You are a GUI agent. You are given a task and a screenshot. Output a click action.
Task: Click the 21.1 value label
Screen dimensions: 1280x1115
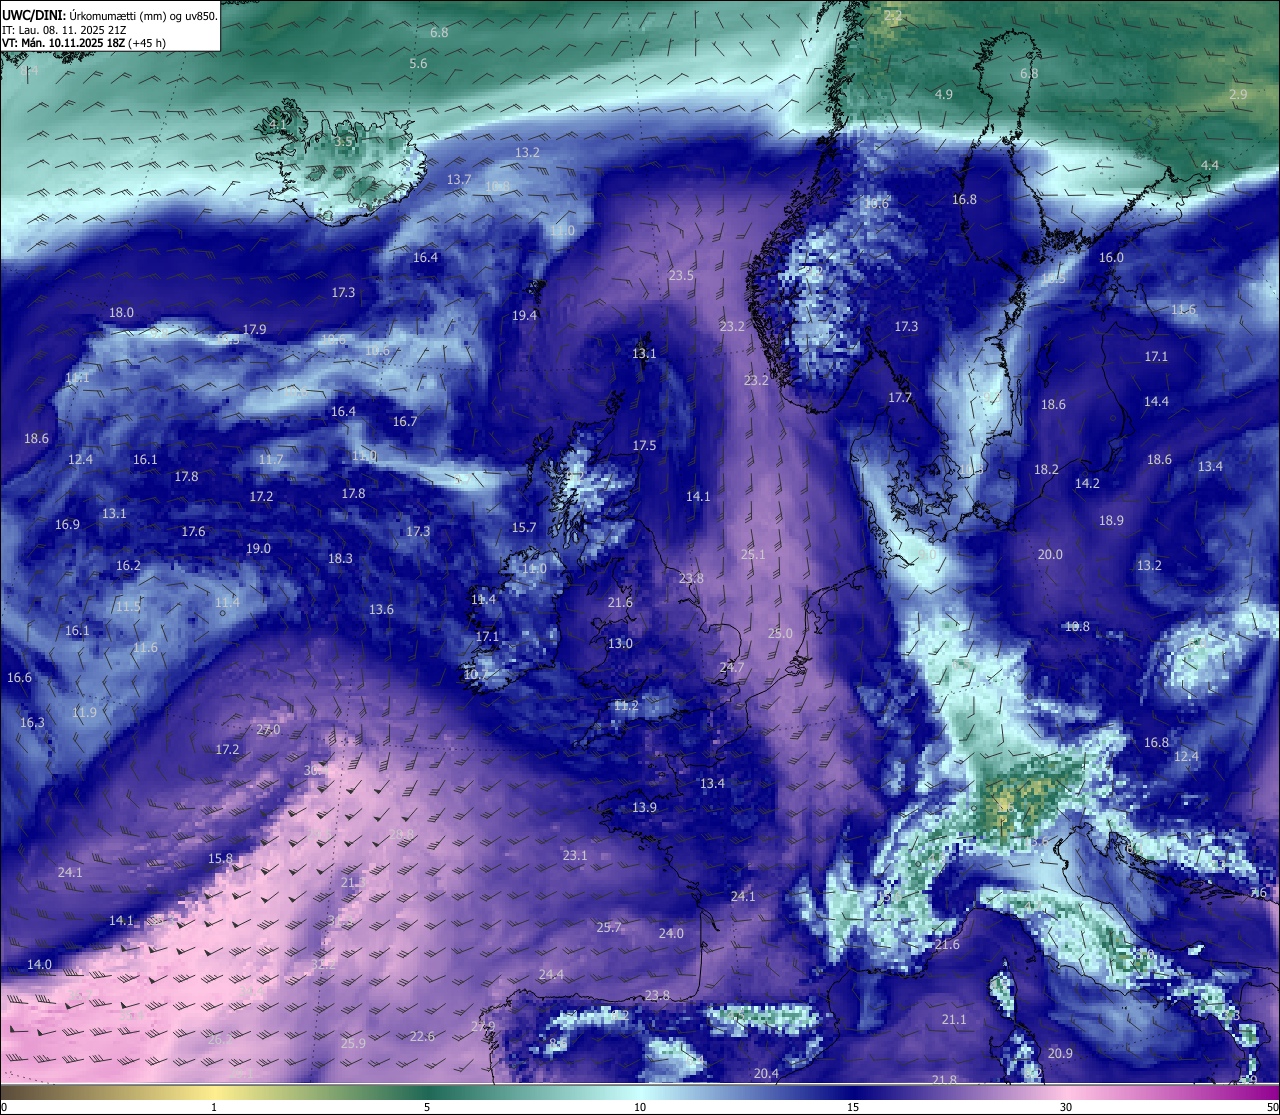(954, 1019)
